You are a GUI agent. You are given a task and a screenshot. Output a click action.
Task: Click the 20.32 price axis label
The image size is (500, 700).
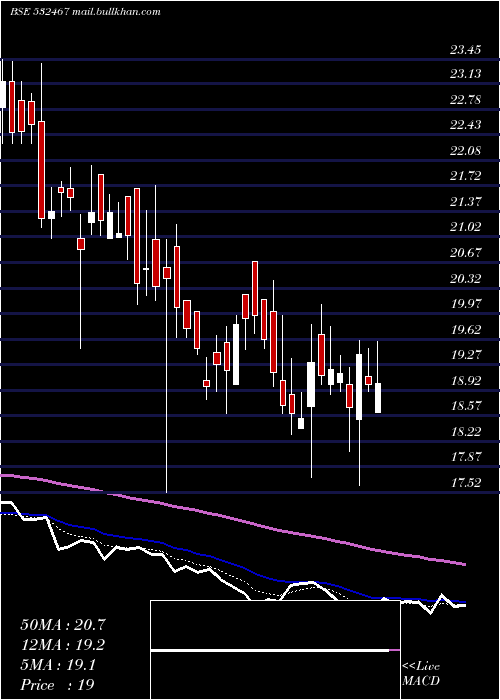click(466, 279)
